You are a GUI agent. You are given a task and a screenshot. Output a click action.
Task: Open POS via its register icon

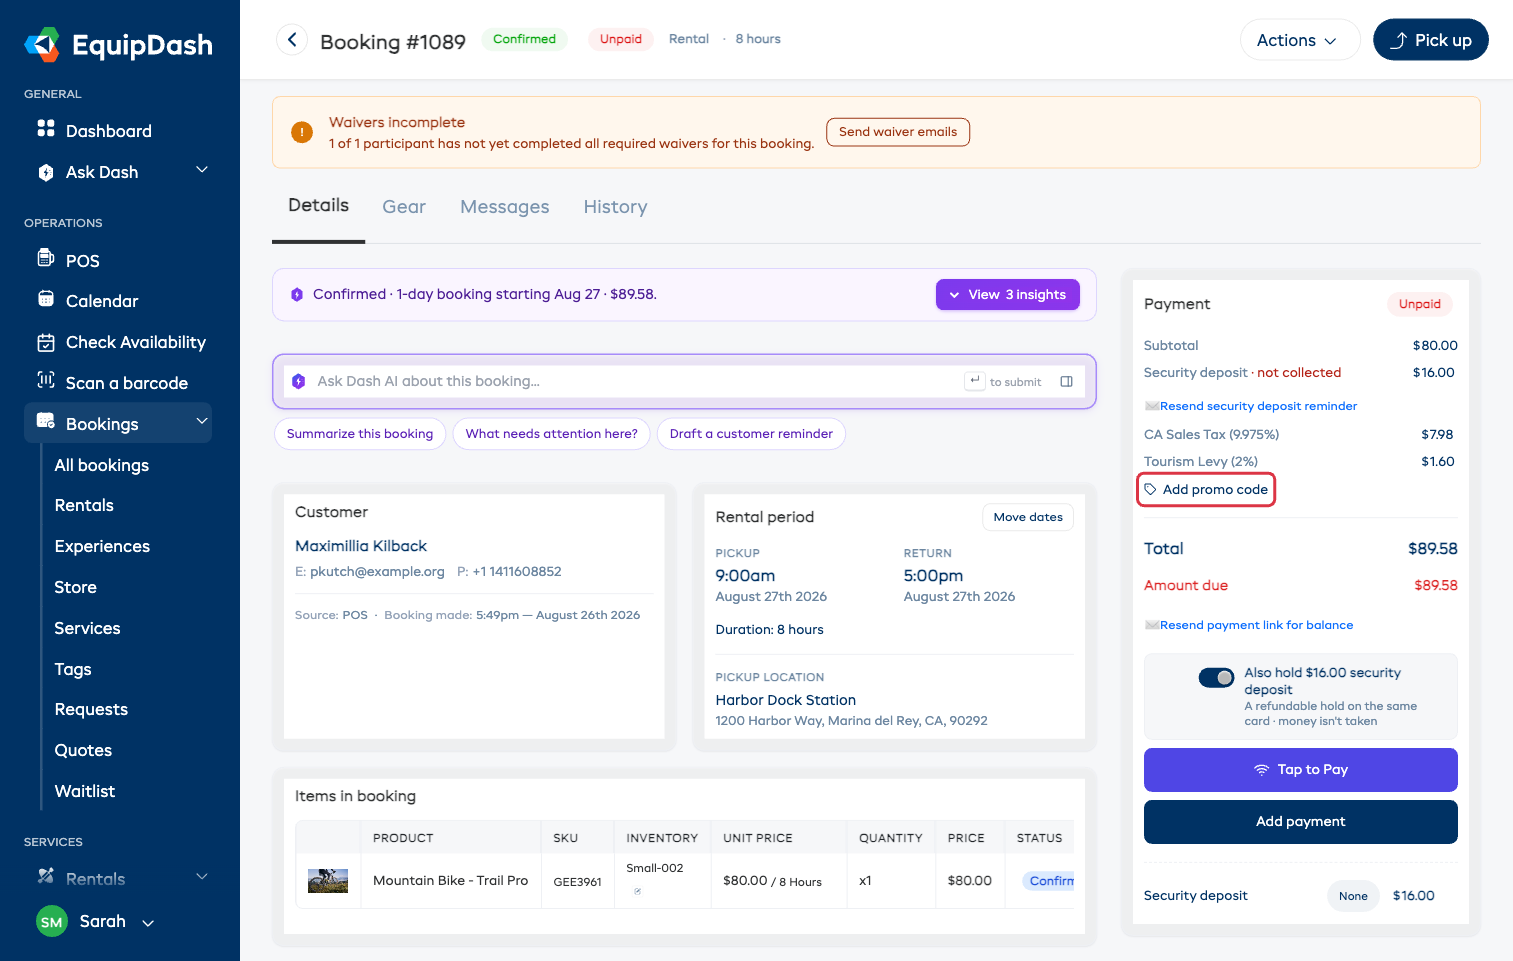pos(46,258)
